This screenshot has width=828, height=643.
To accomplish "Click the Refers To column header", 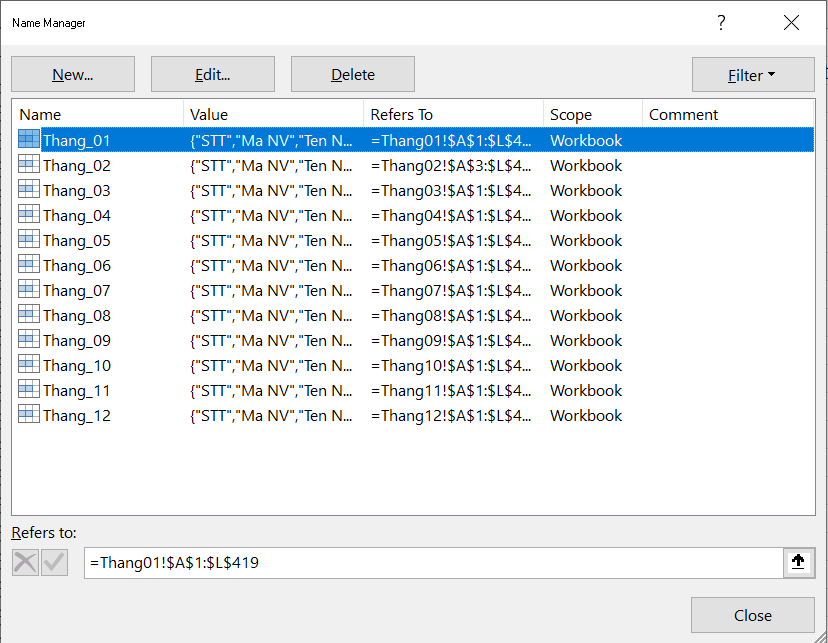I will coord(453,114).
